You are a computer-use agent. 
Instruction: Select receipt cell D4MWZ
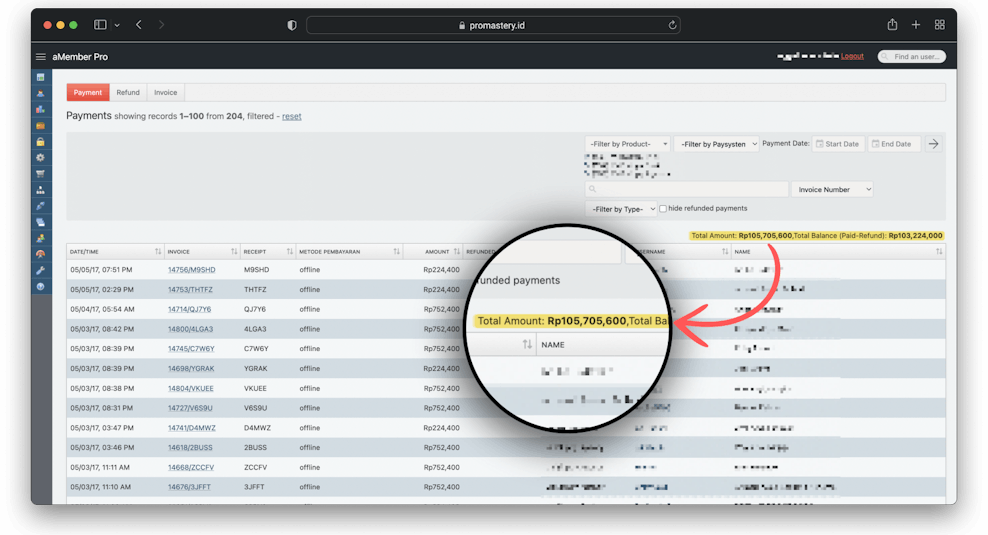(257, 428)
